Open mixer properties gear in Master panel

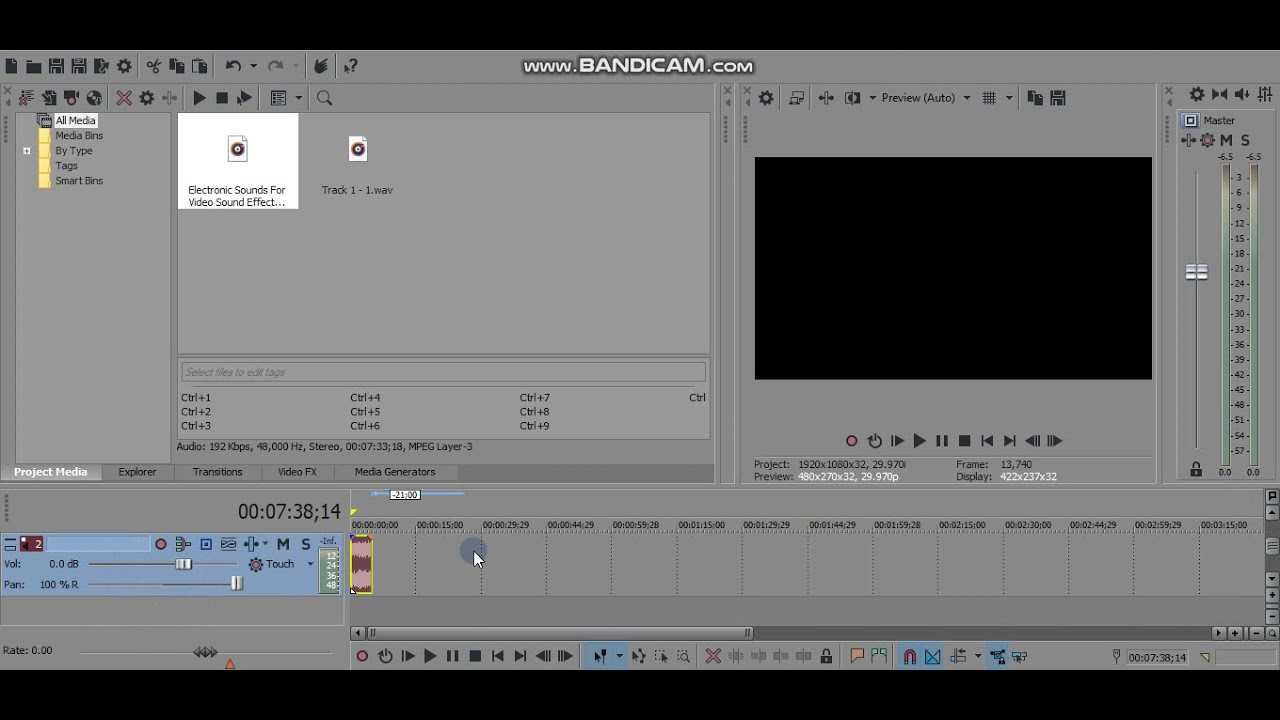tap(1197, 95)
